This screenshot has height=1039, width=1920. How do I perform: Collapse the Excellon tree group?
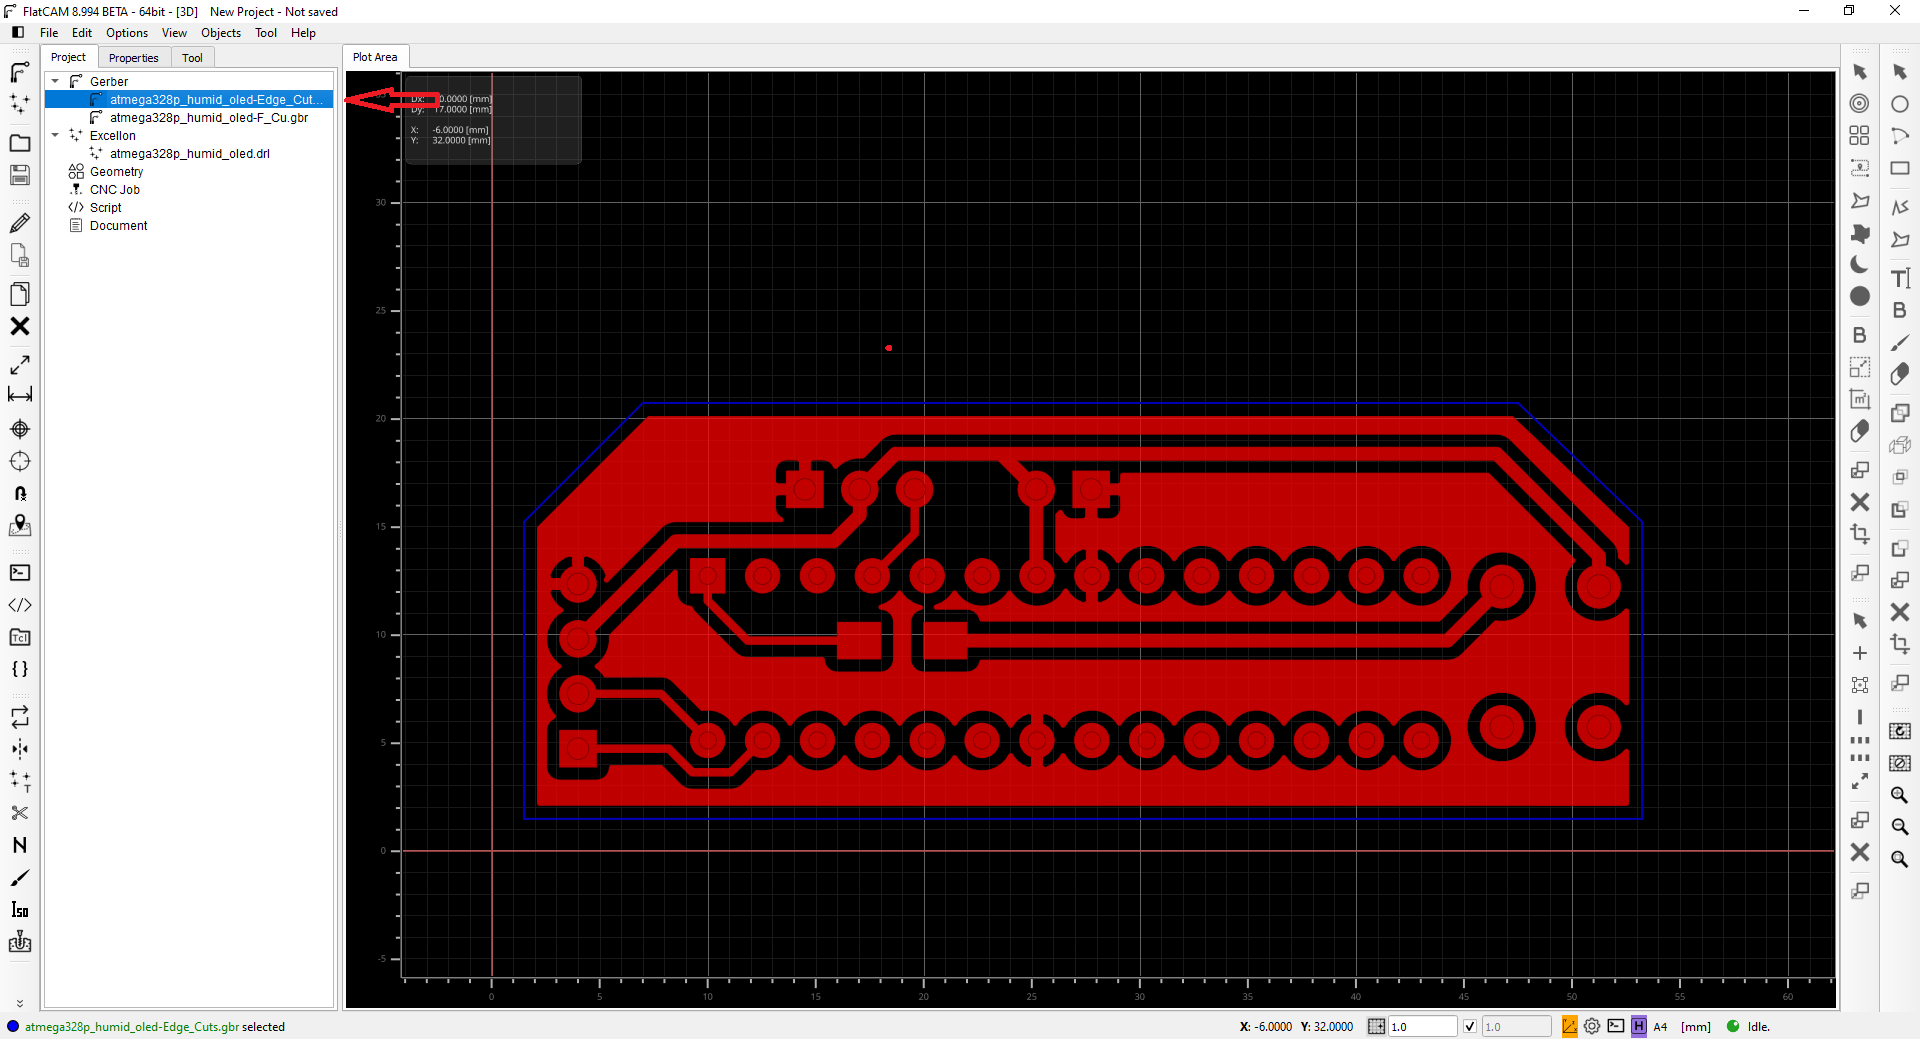click(55, 135)
